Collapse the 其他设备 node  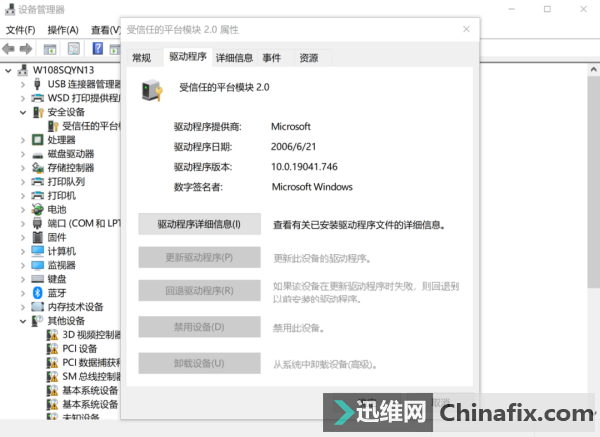pos(23,321)
